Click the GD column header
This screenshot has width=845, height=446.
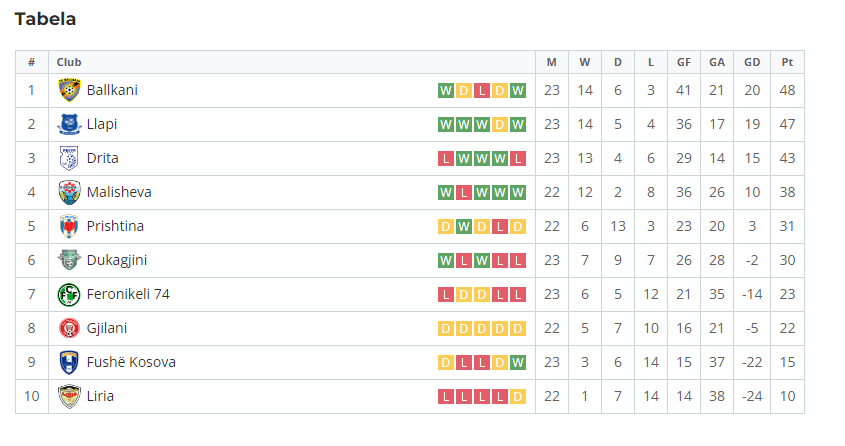[752, 62]
